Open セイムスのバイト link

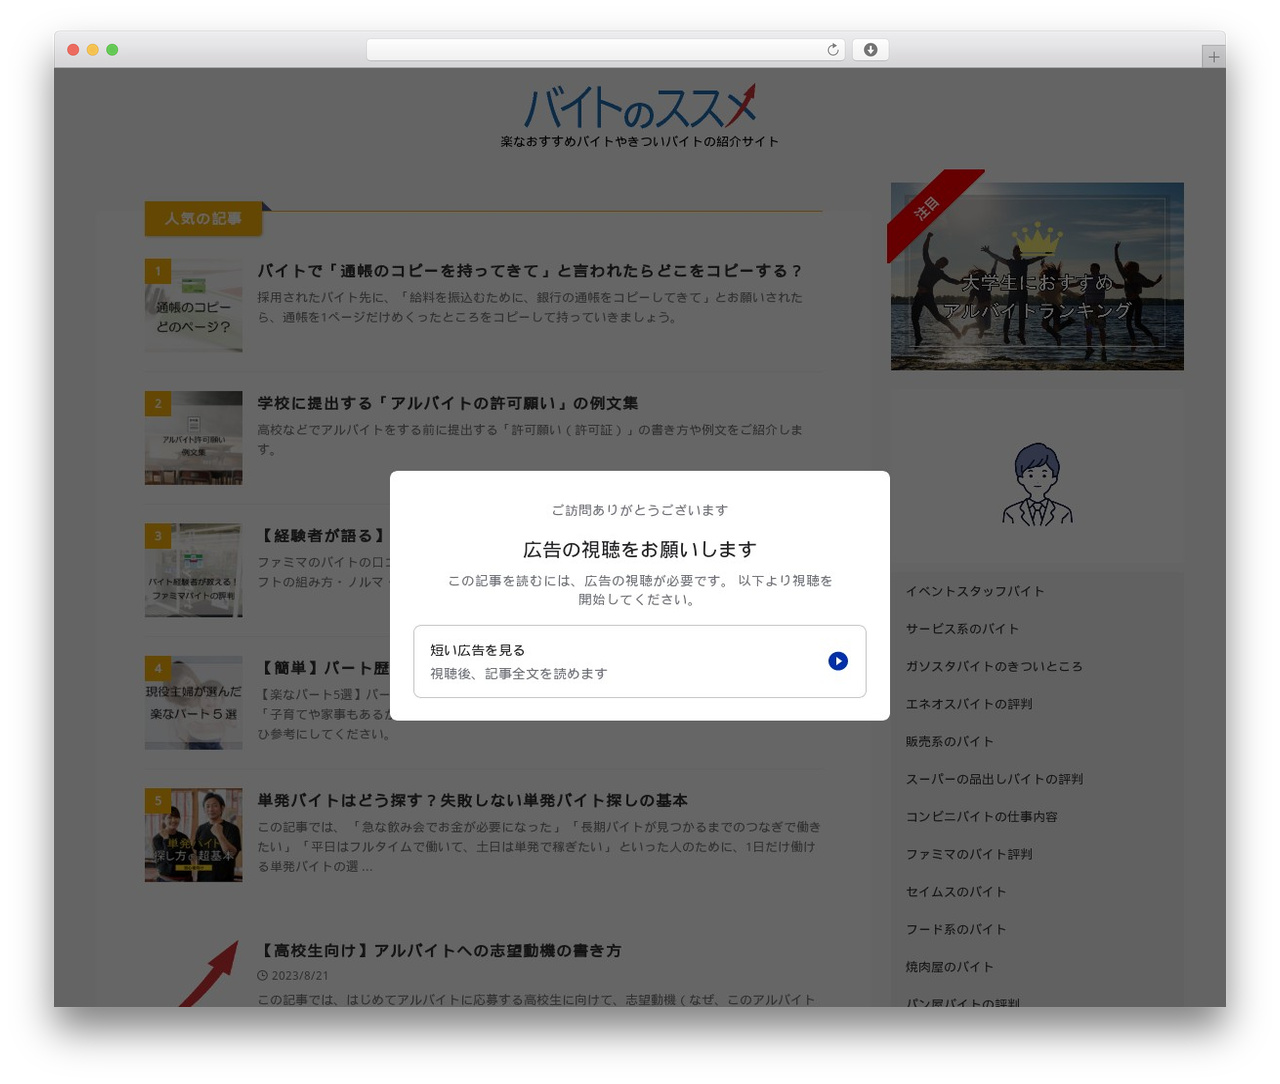click(956, 891)
